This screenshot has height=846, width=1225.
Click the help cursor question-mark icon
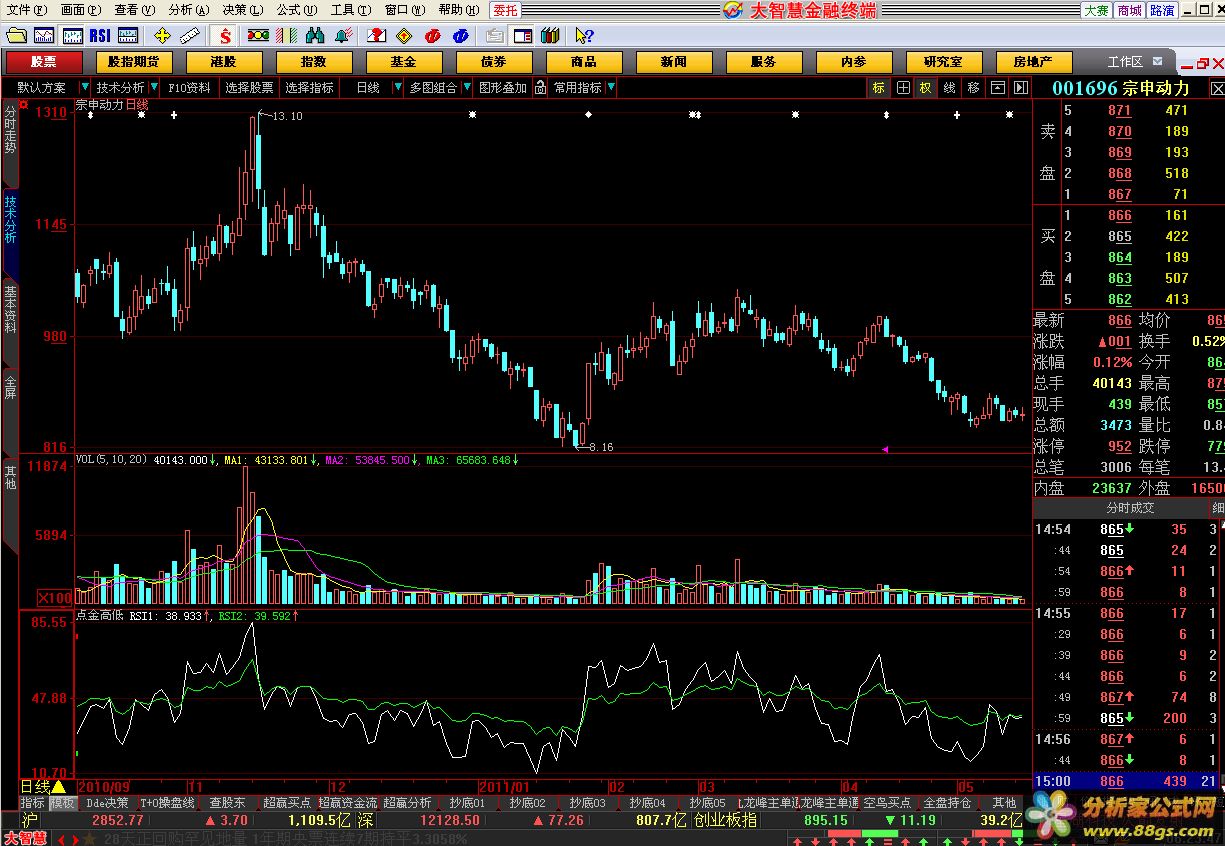584,35
